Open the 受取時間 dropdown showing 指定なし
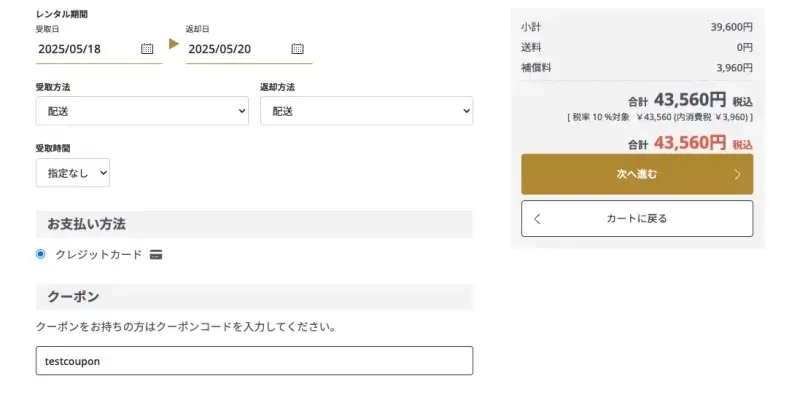The height and width of the screenshot is (400, 800). pyautogui.click(x=72, y=173)
